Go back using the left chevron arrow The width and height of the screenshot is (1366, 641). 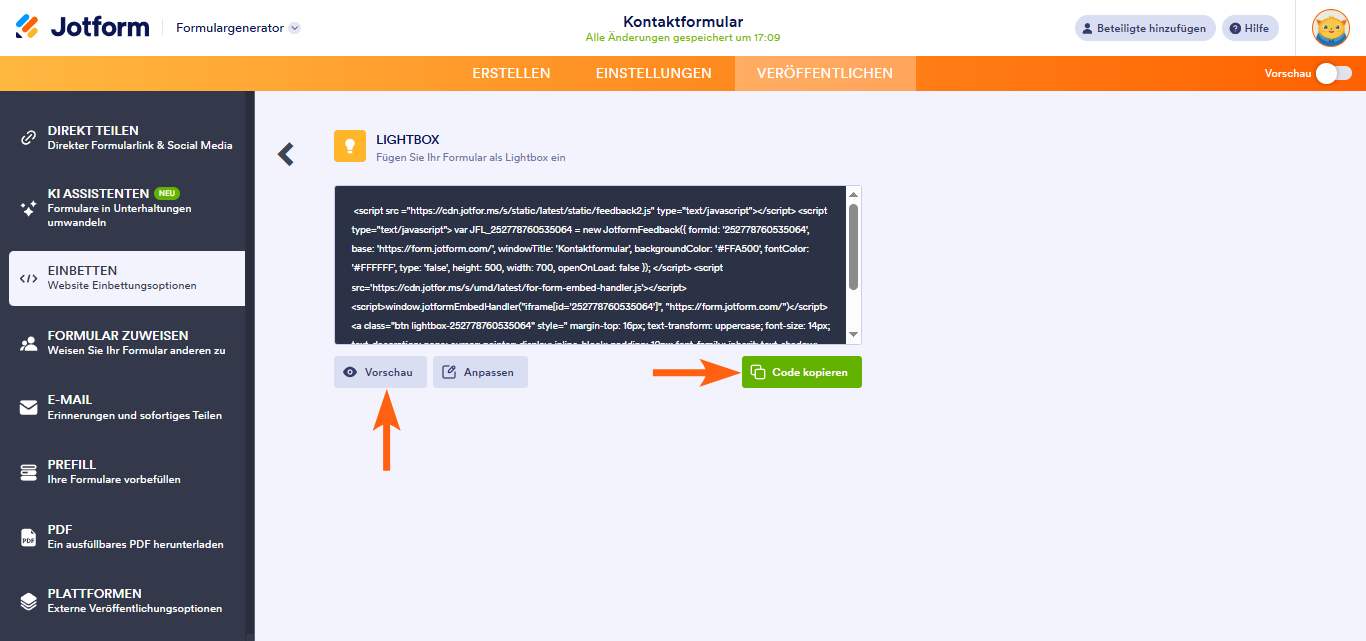pos(286,154)
